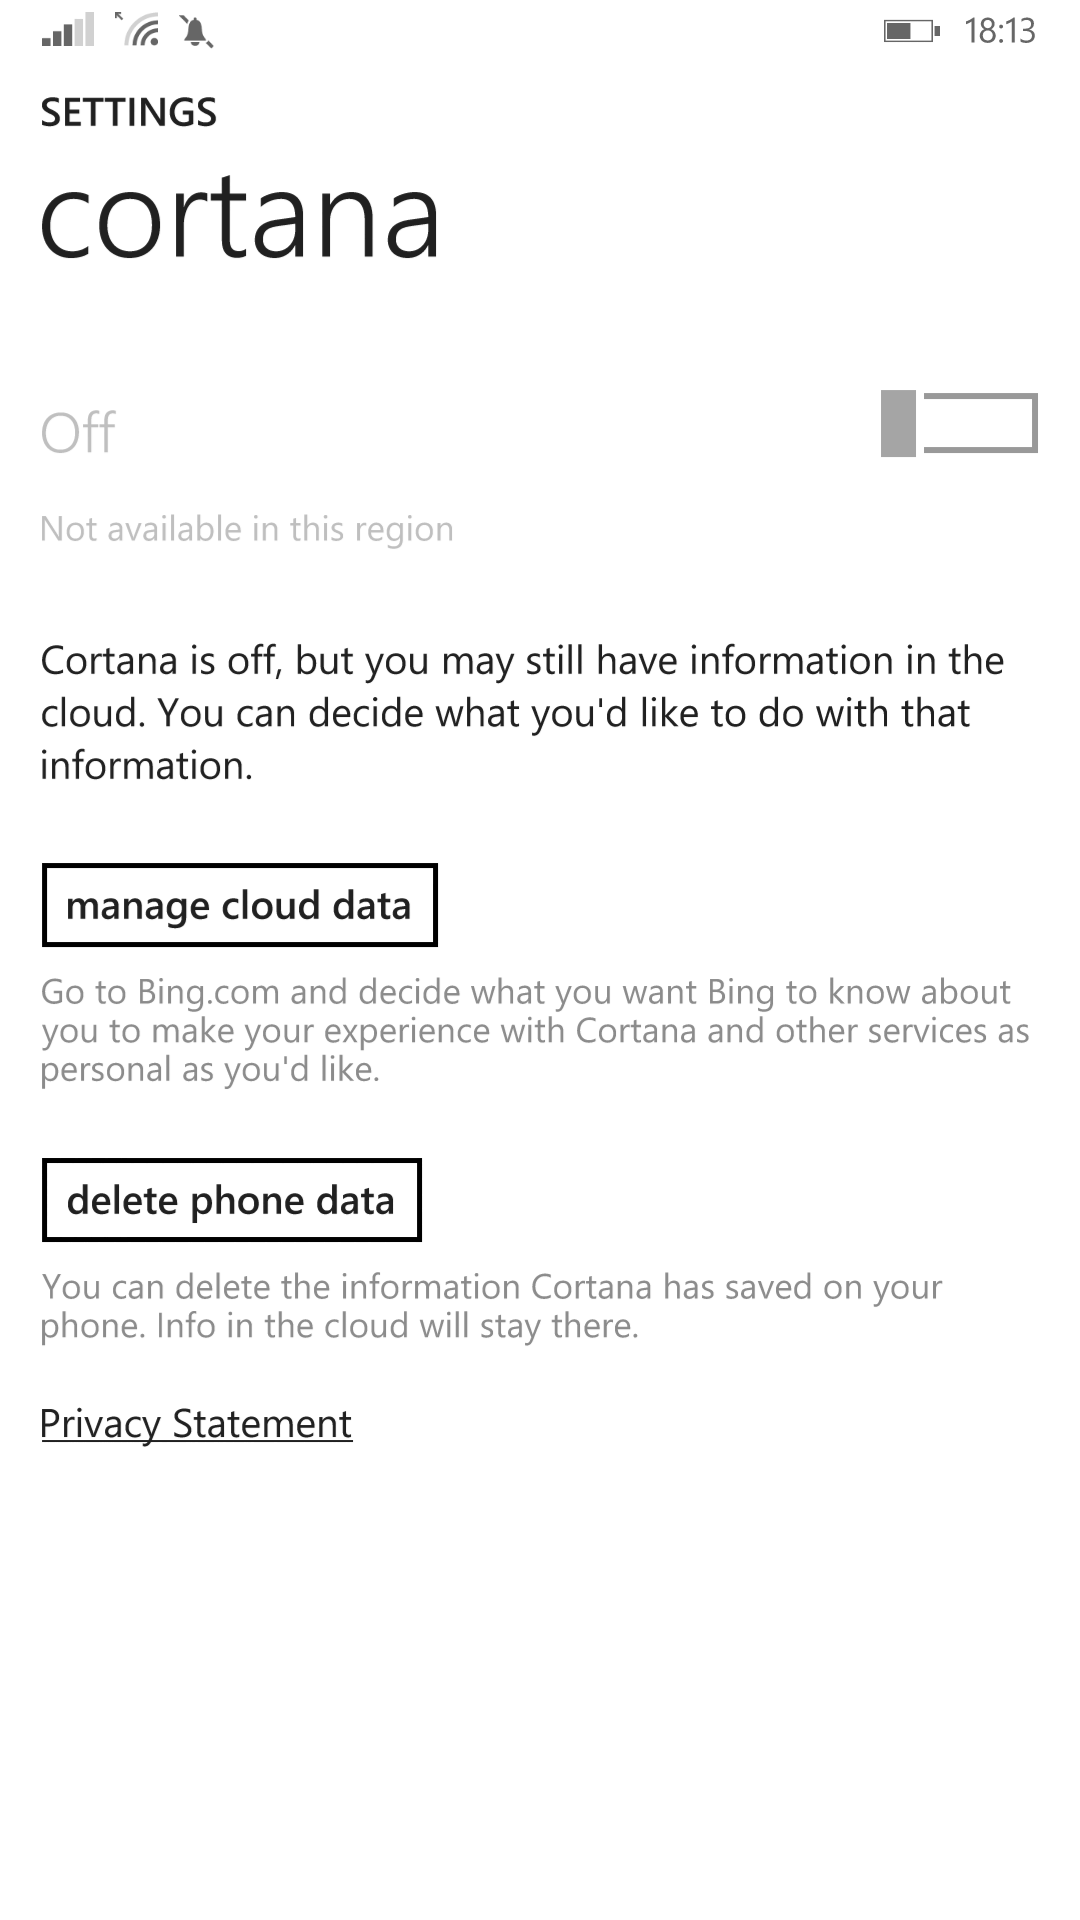Screen dimensions: 1080x1920
Task: Open the Privacy Statement link
Action: [x=196, y=1423]
